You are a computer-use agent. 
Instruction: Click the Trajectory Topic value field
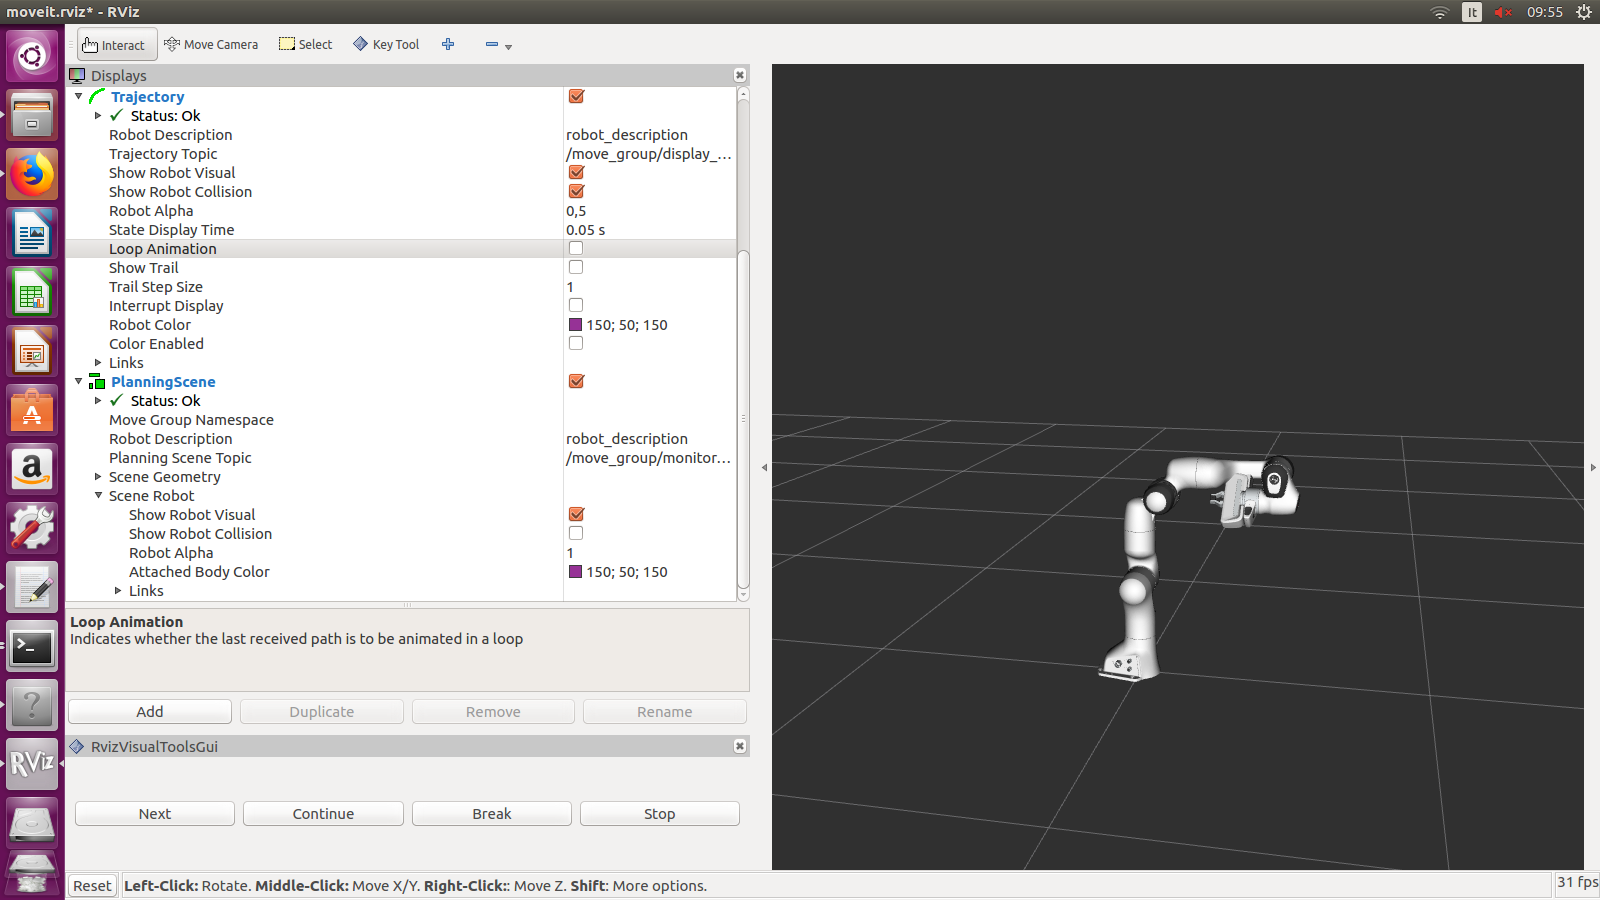[649, 153]
